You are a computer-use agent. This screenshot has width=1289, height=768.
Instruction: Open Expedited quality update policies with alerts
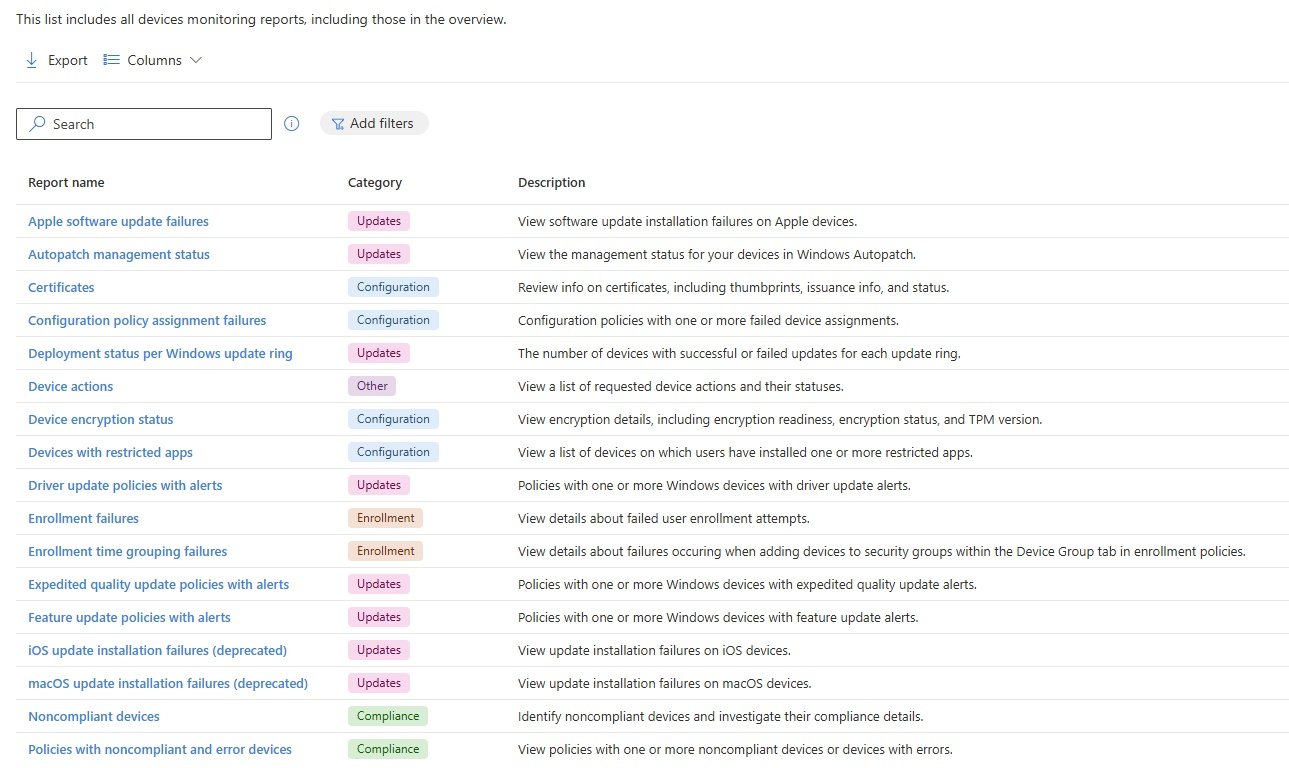[158, 584]
